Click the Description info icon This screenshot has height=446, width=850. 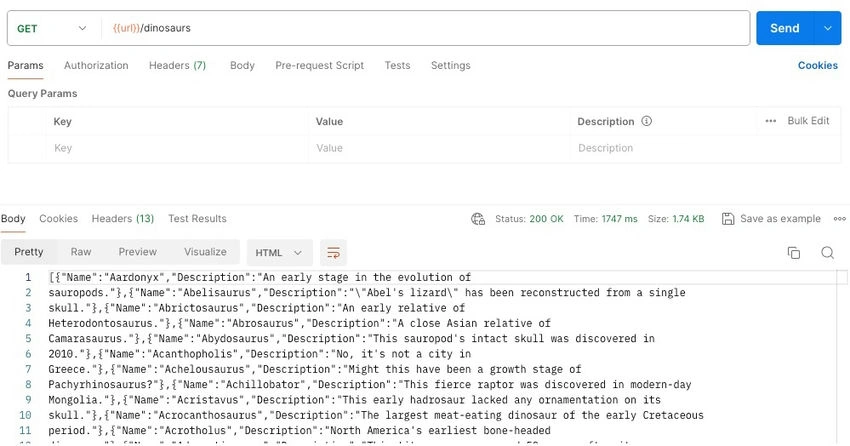click(646, 121)
